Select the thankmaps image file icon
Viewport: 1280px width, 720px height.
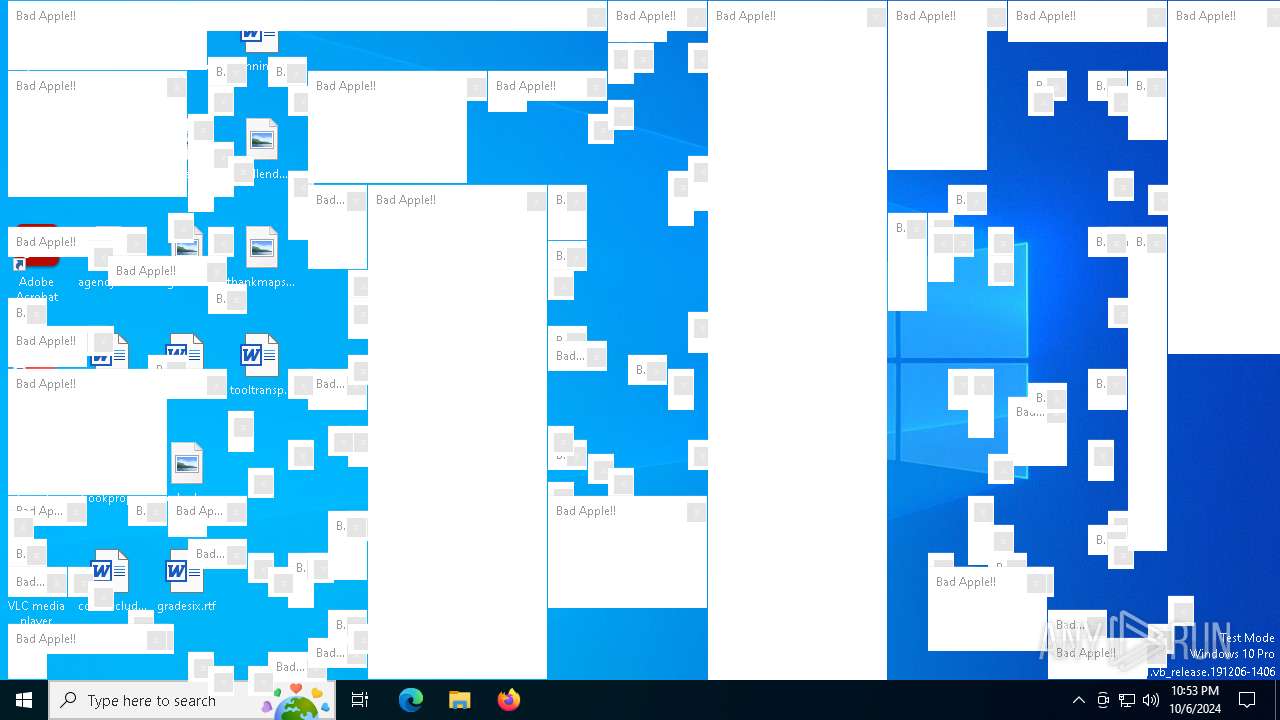261,247
